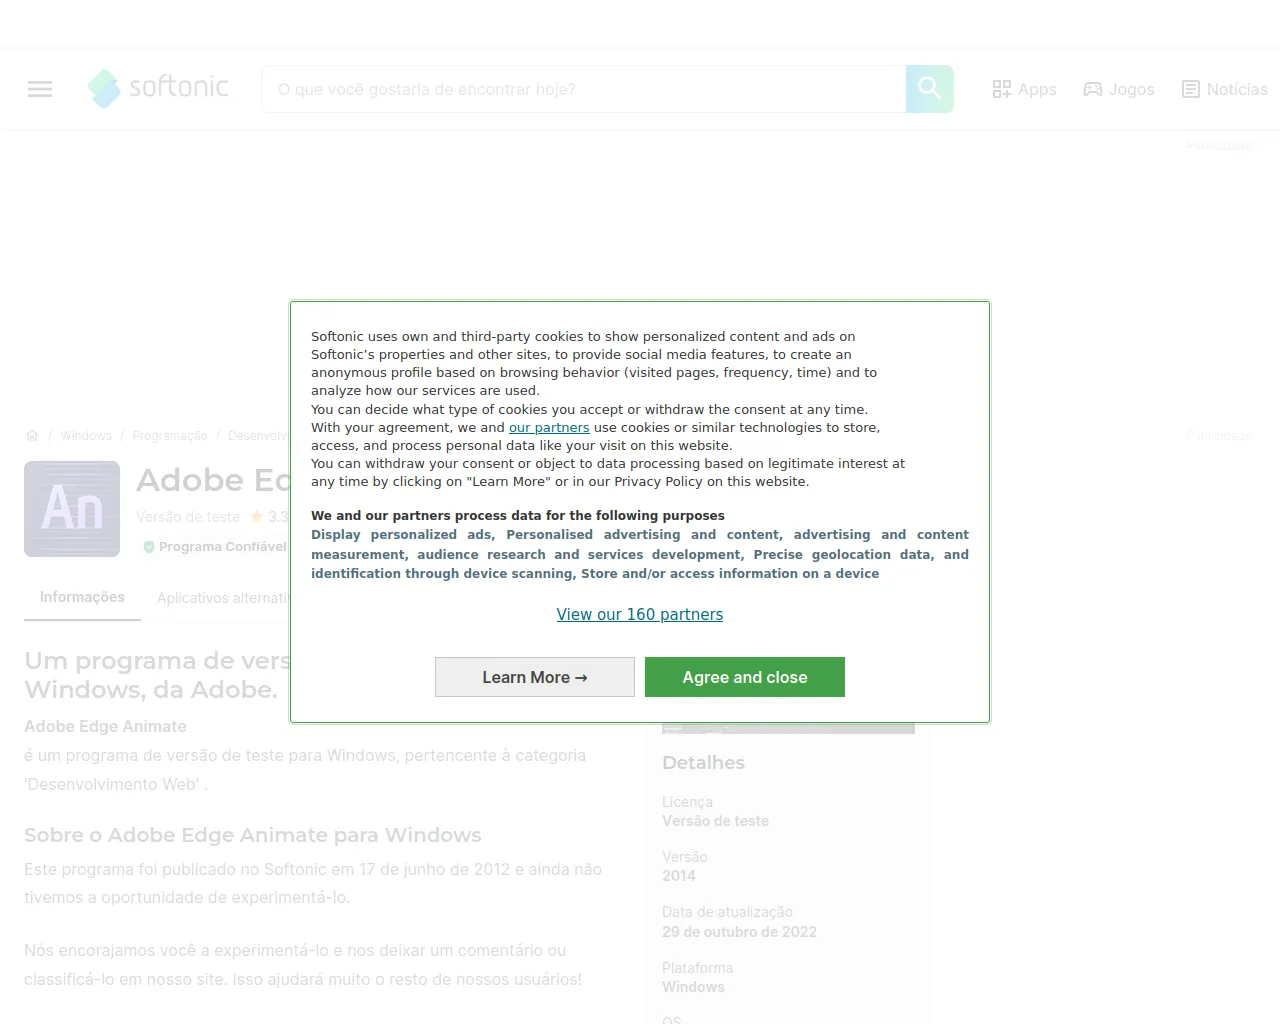Click the 'Programa Confiável' shield icon
1280x1024 pixels.
click(149, 547)
